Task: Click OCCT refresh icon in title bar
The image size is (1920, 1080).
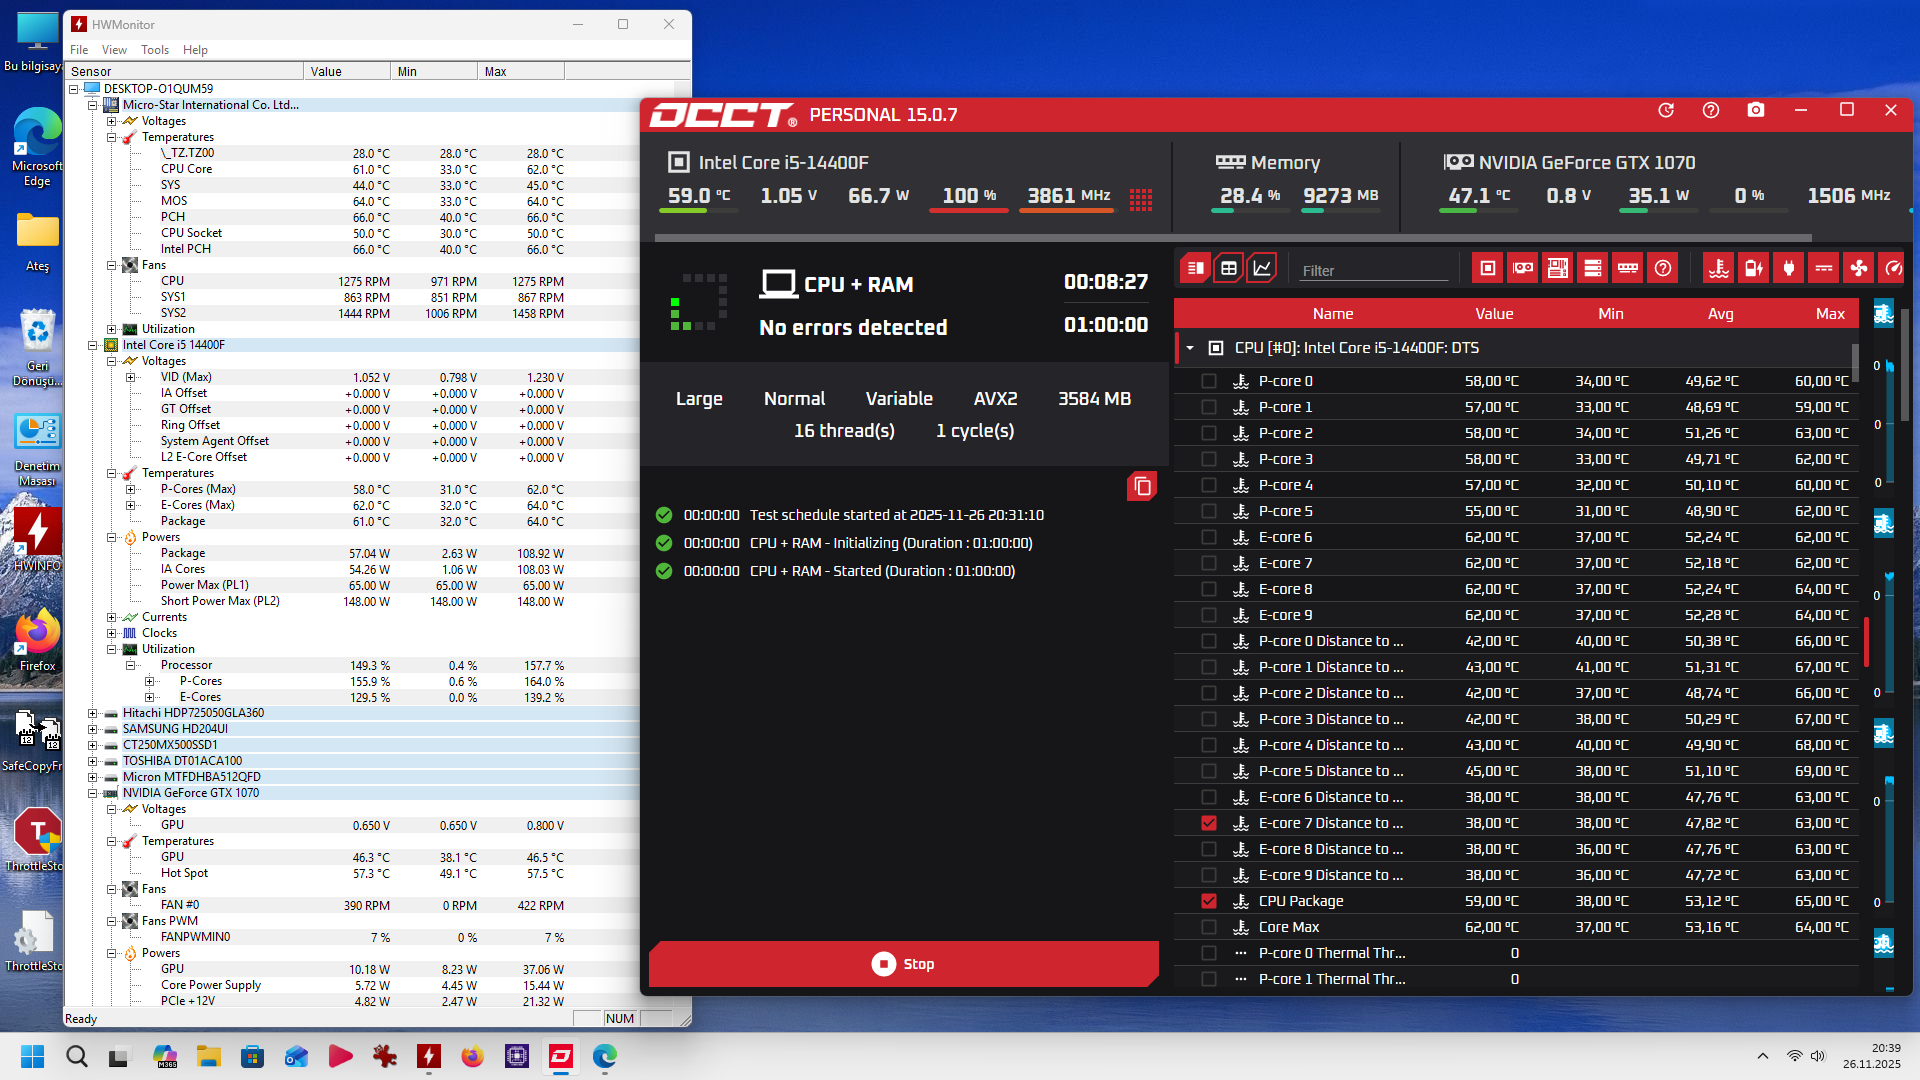Action: click(1666, 110)
